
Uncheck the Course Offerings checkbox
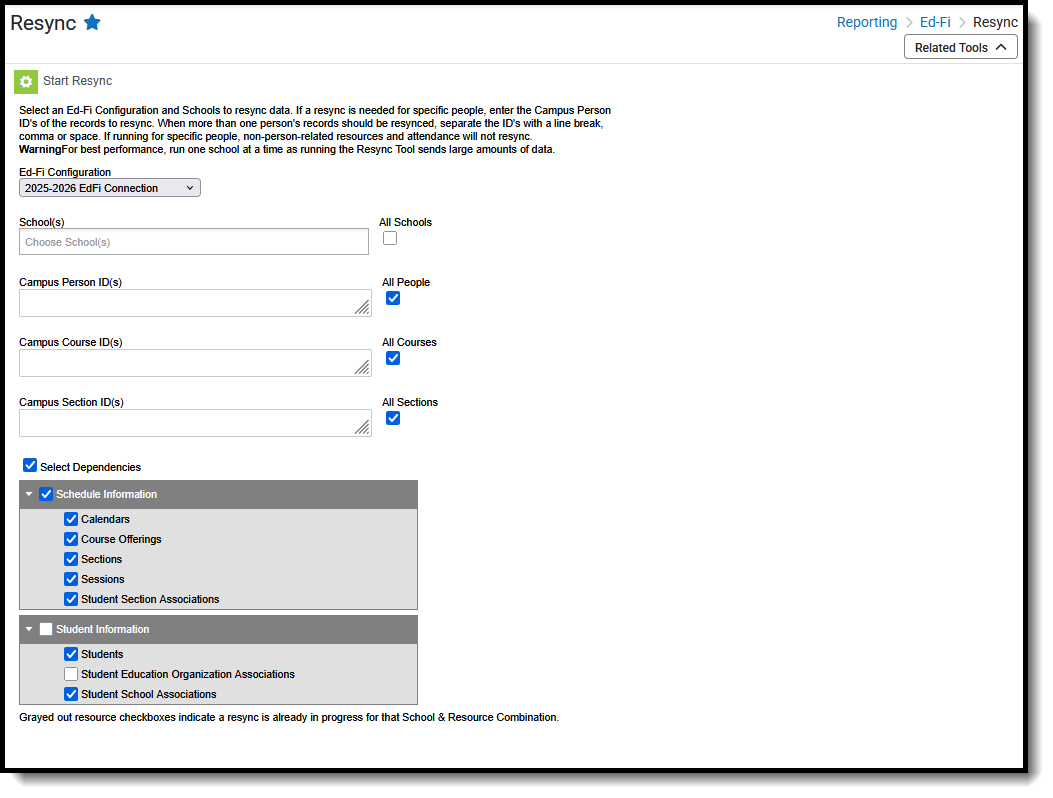tap(71, 539)
